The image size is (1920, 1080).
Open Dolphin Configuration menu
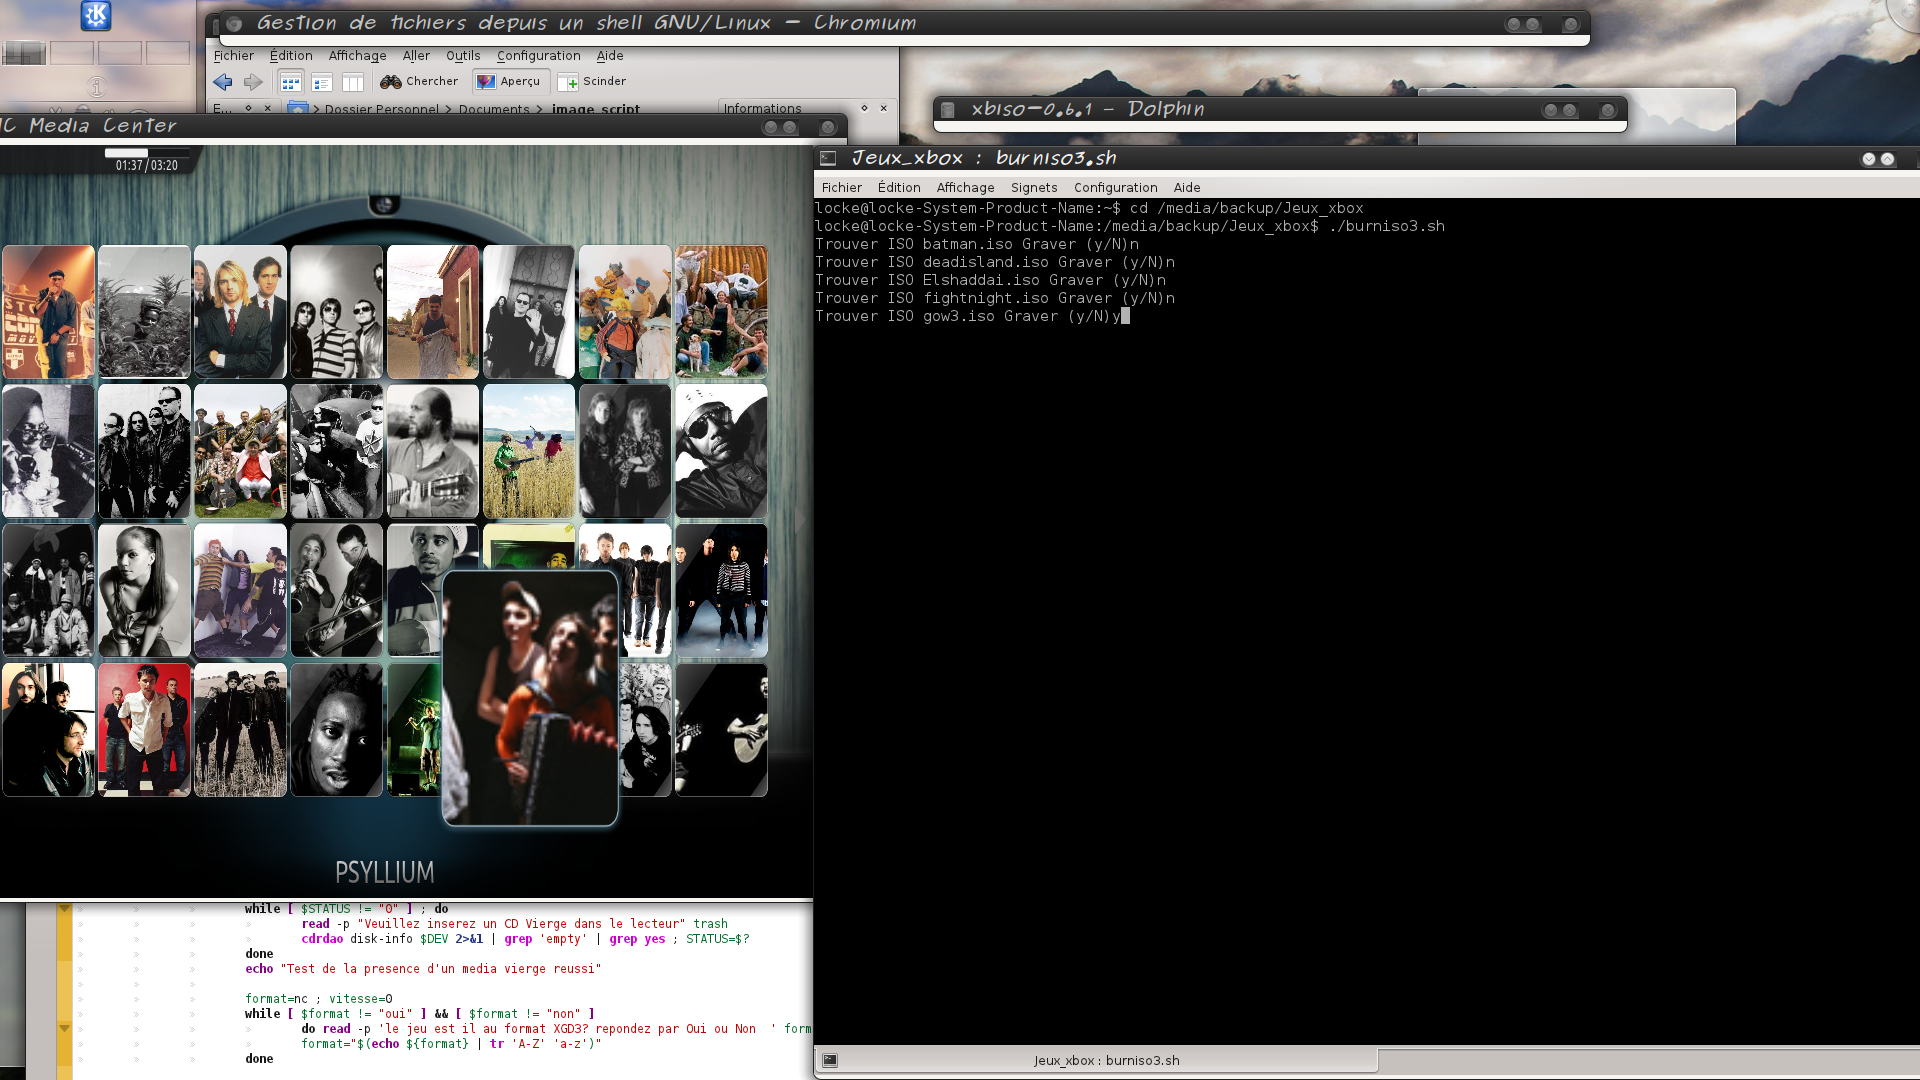(x=538, y=56)
